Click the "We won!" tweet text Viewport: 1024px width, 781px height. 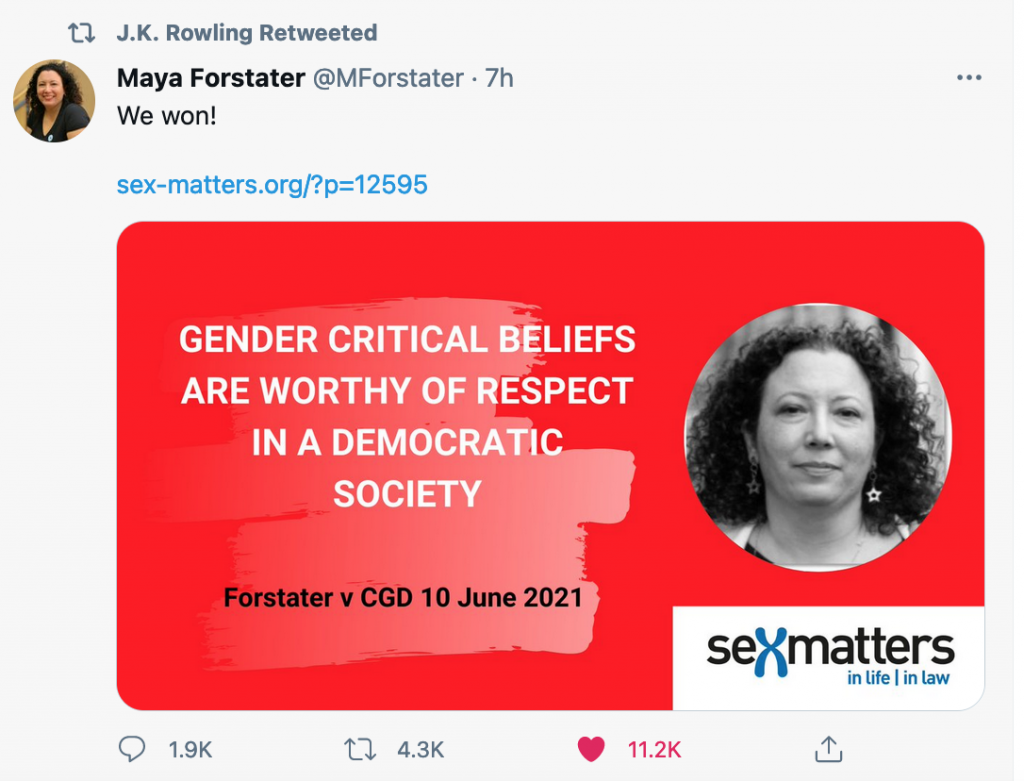pyautogui.click(x=166, y=115)
